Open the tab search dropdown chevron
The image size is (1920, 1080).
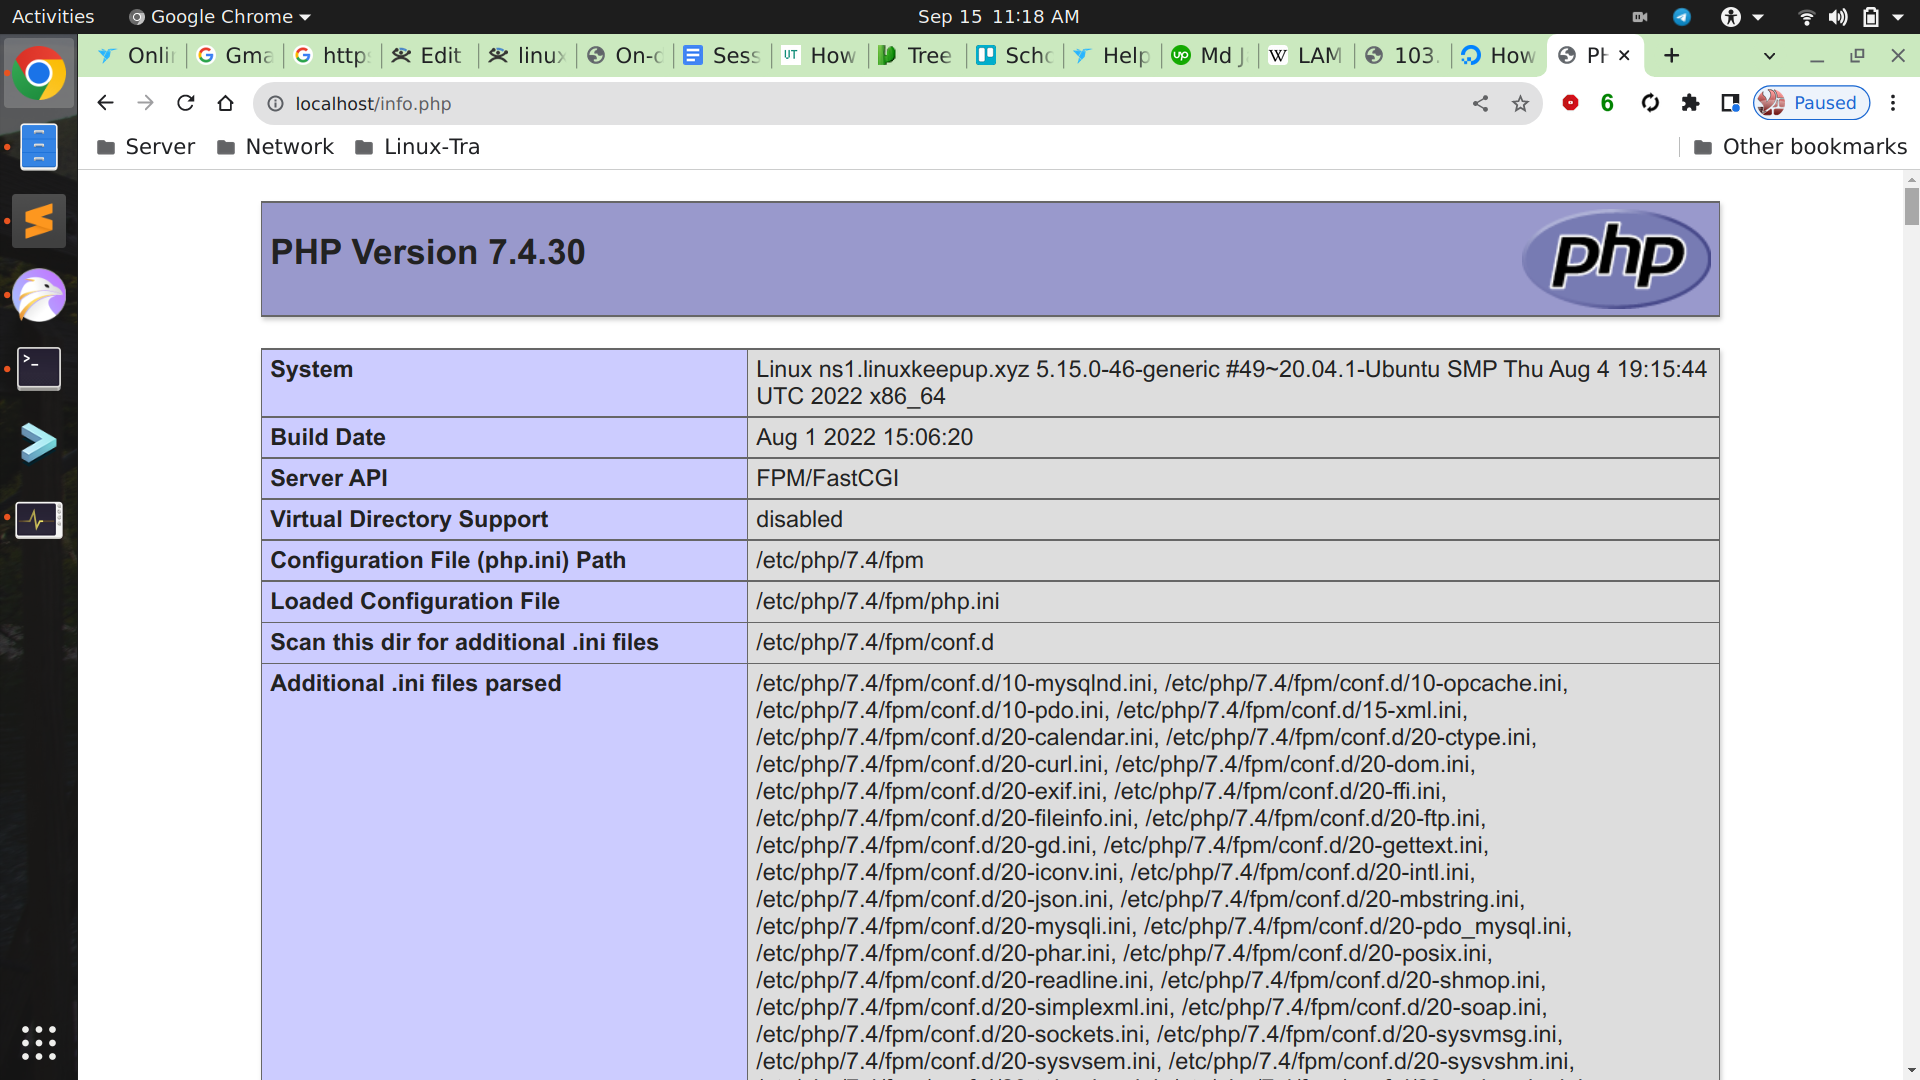[x=1770, y=55]
